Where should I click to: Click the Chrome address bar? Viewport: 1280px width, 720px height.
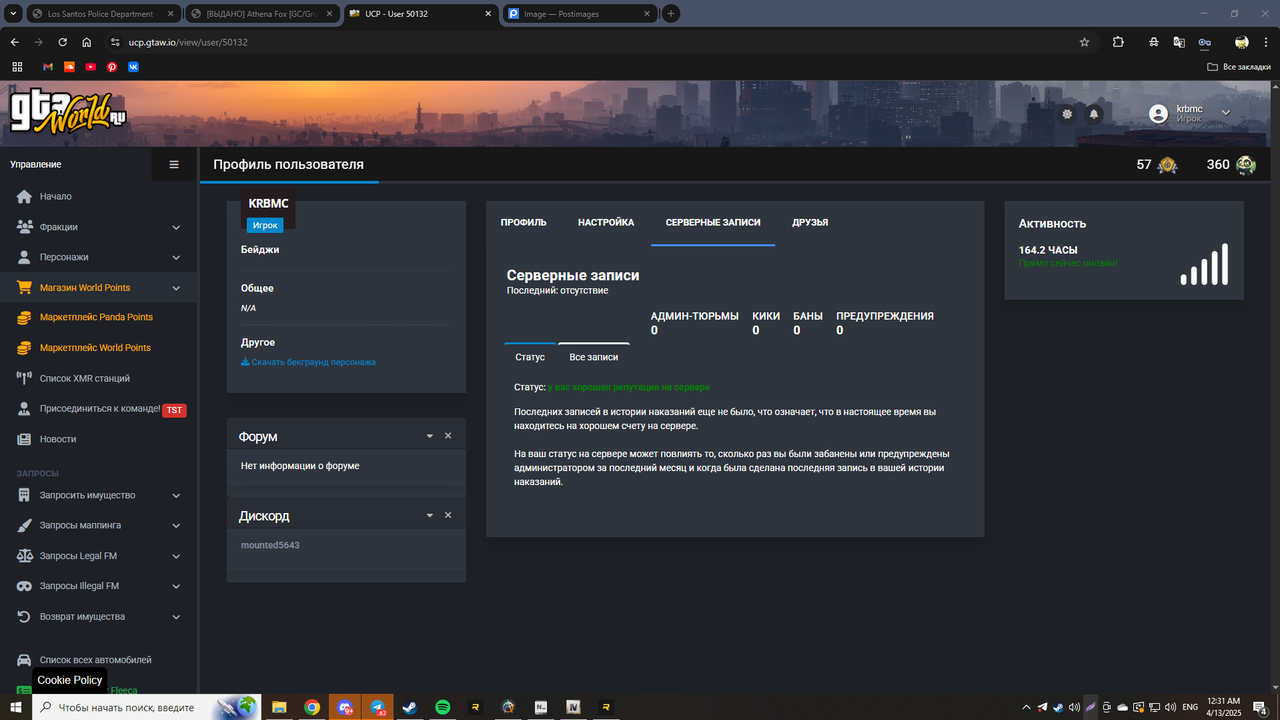click(x=590, y=42)
